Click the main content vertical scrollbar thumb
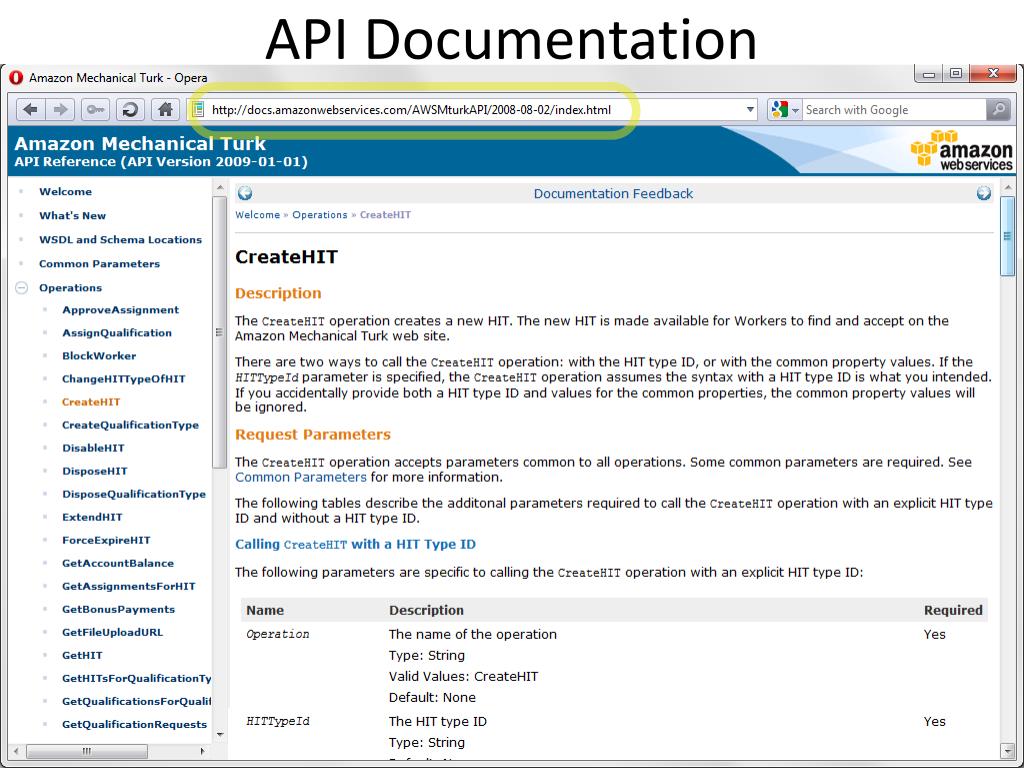1024x768 pixels. click(1006, 236)
